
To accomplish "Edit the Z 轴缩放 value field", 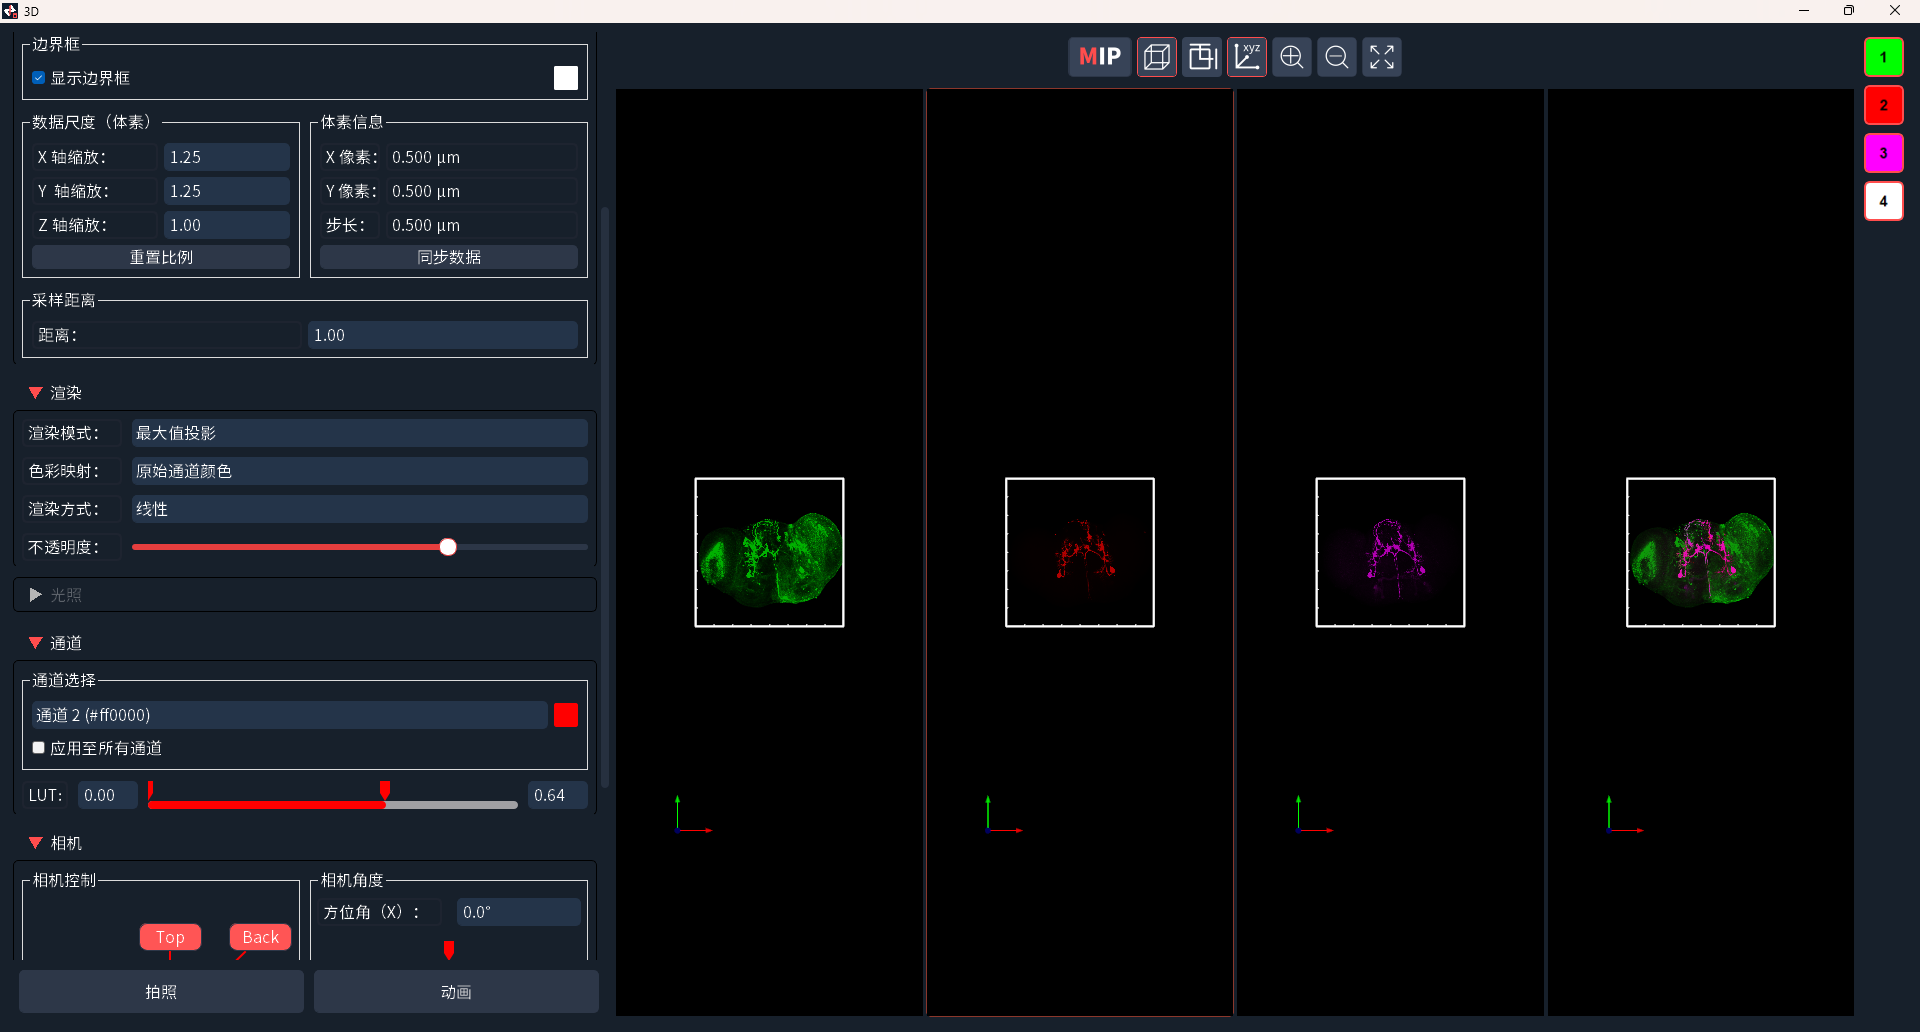I will (x=227, y=225).
